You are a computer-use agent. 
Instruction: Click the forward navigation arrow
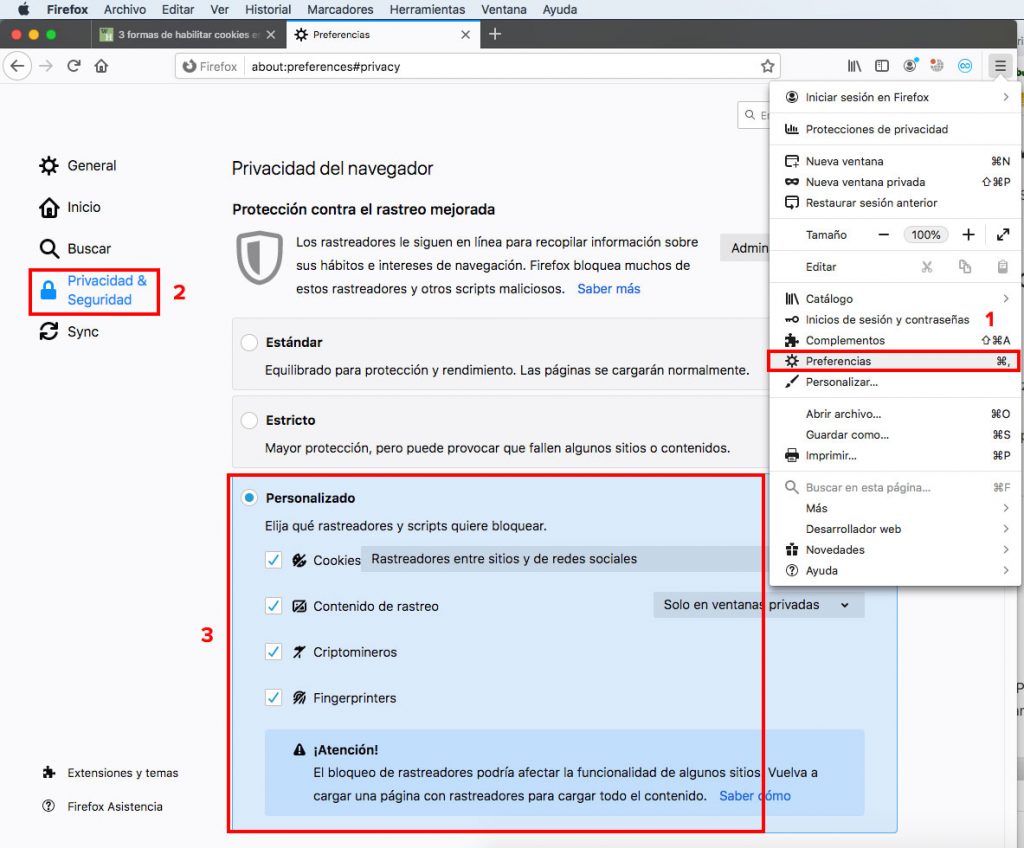coord(46,66)
